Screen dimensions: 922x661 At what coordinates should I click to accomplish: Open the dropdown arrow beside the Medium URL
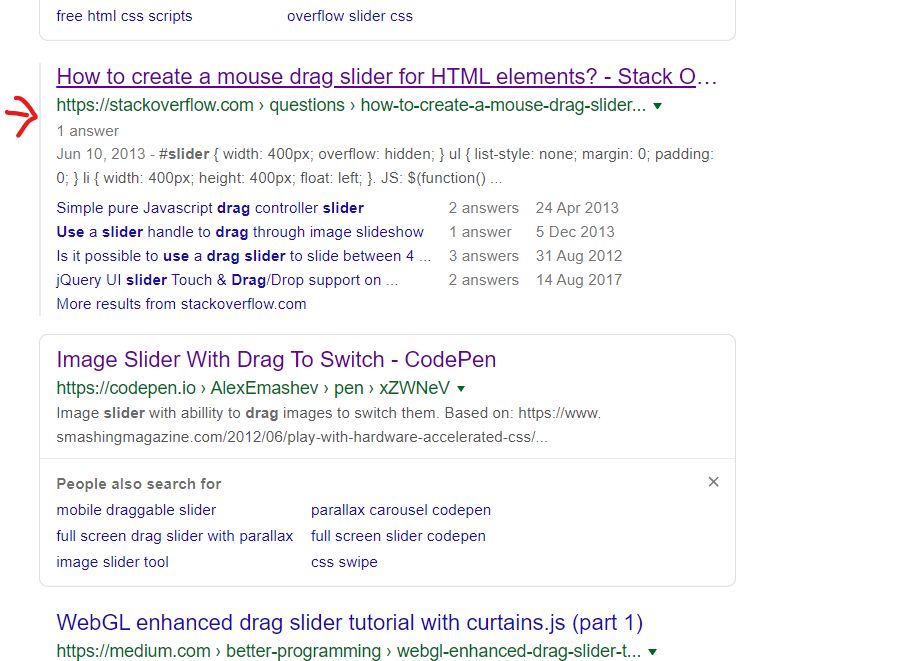click(x=654, y=651)
